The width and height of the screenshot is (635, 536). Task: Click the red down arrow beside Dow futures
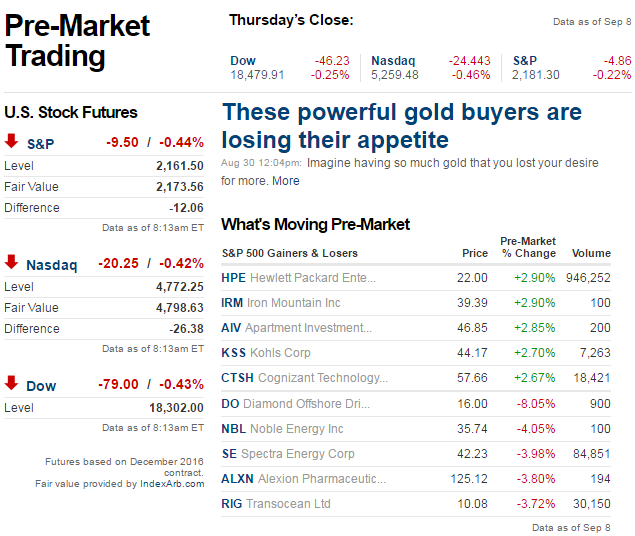12,383
